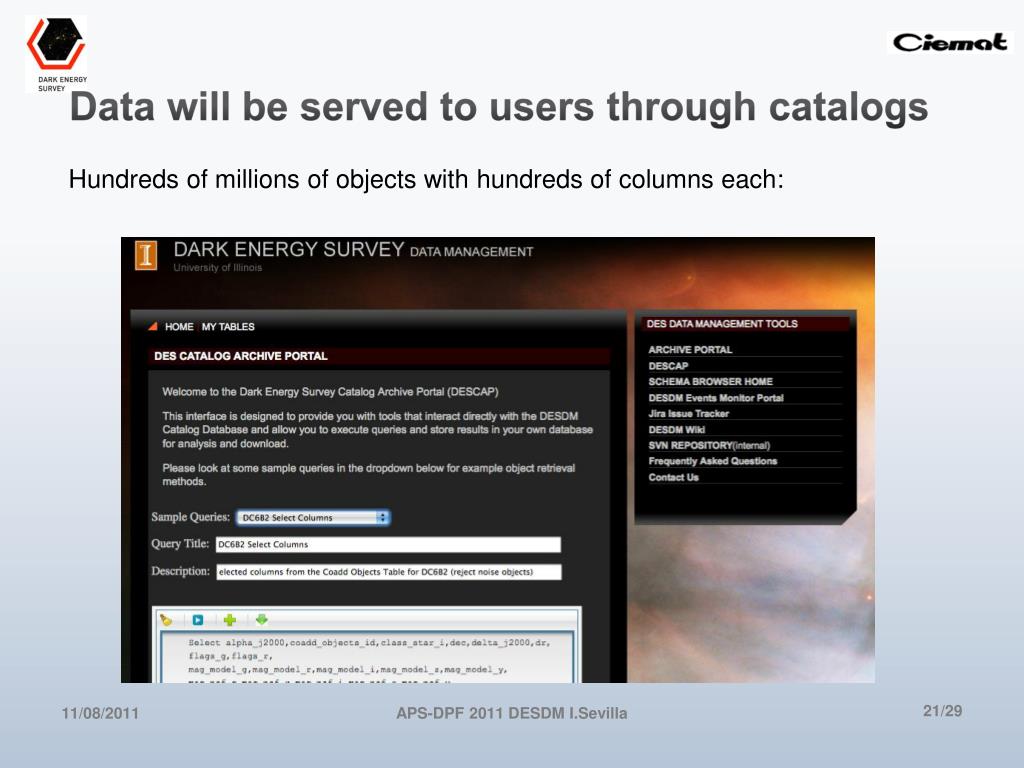This screenshot has width=1024, height=768.
Task: Open the MY TABLES menu item
Action: pyautogui.click(x=228, y=327)
